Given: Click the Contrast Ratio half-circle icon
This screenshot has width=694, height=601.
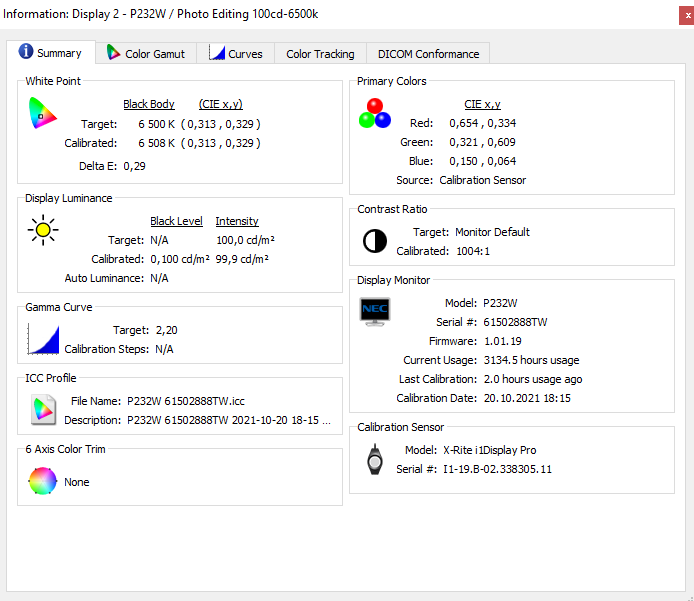Looking at the screenshot, I should click(x=374, y=241).
